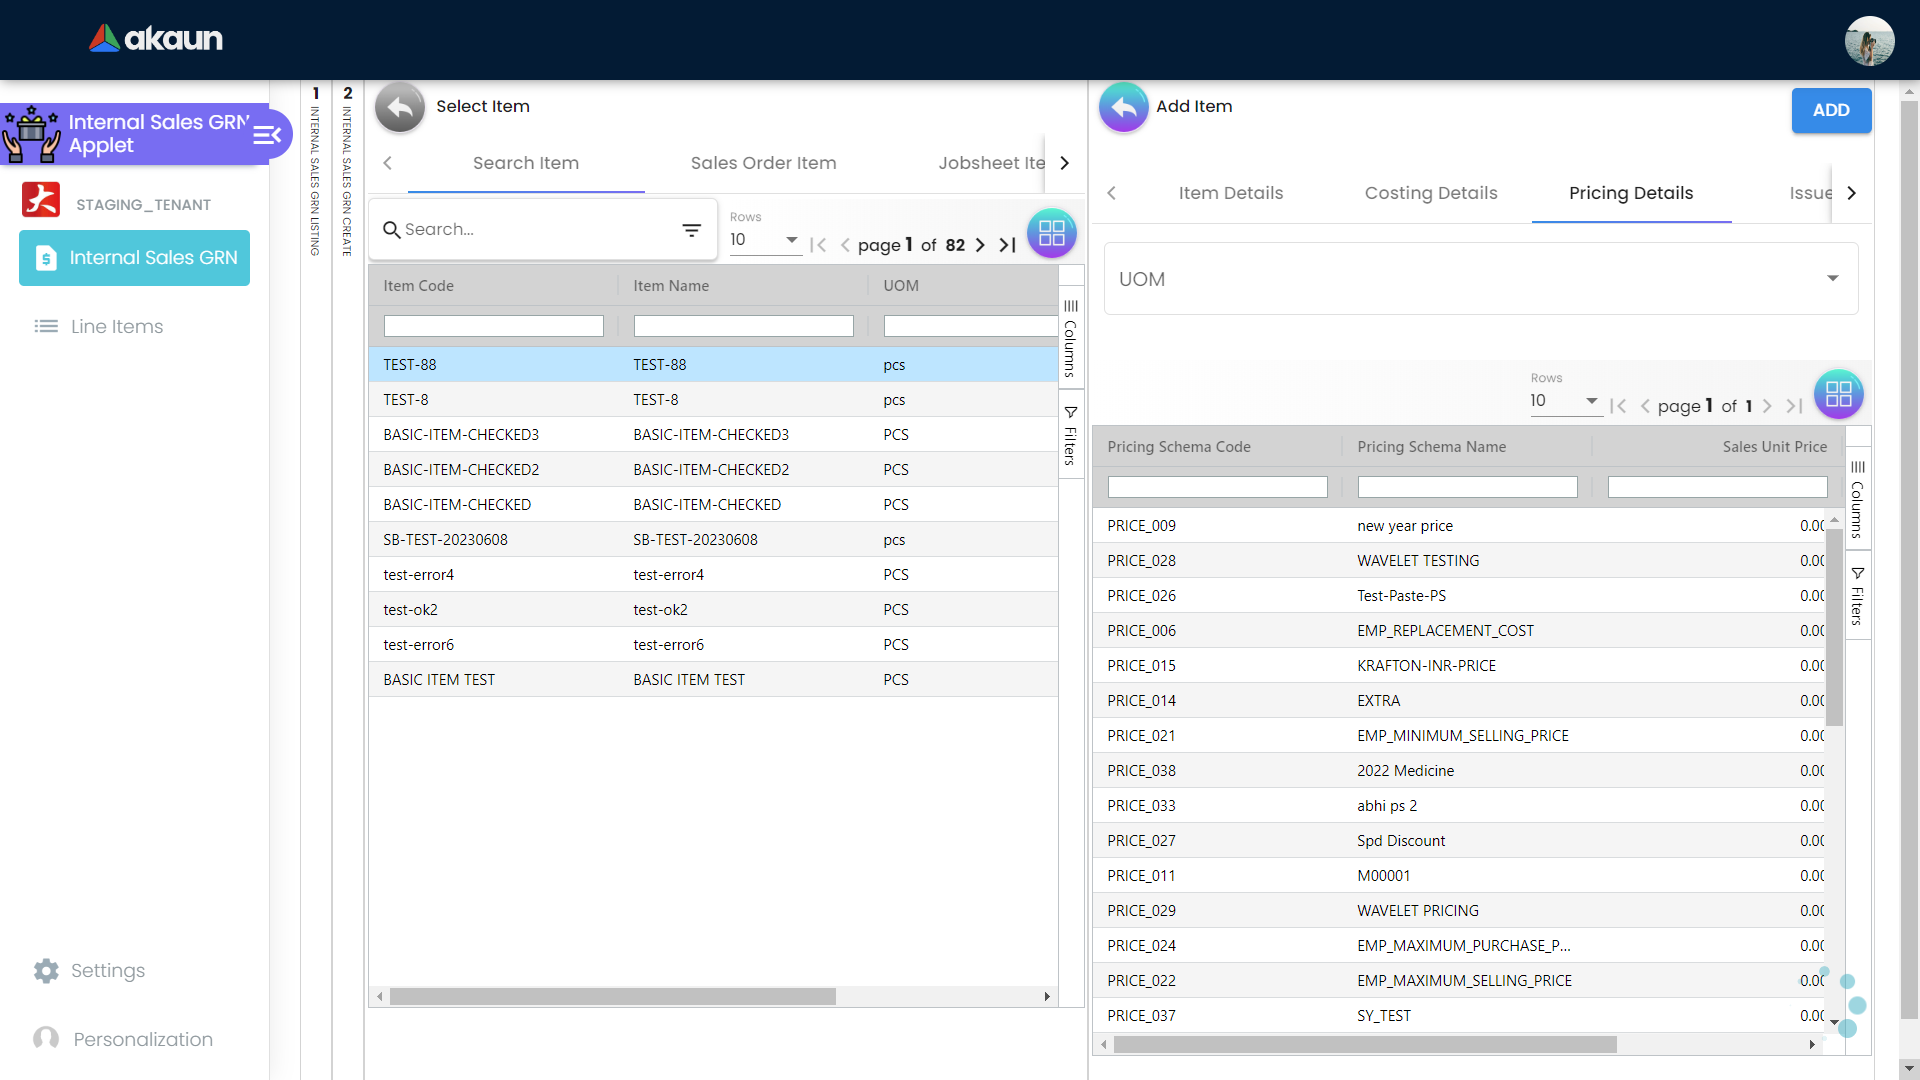Open search filter options icon
The image size is (1920, 1080).
[691, 230]
